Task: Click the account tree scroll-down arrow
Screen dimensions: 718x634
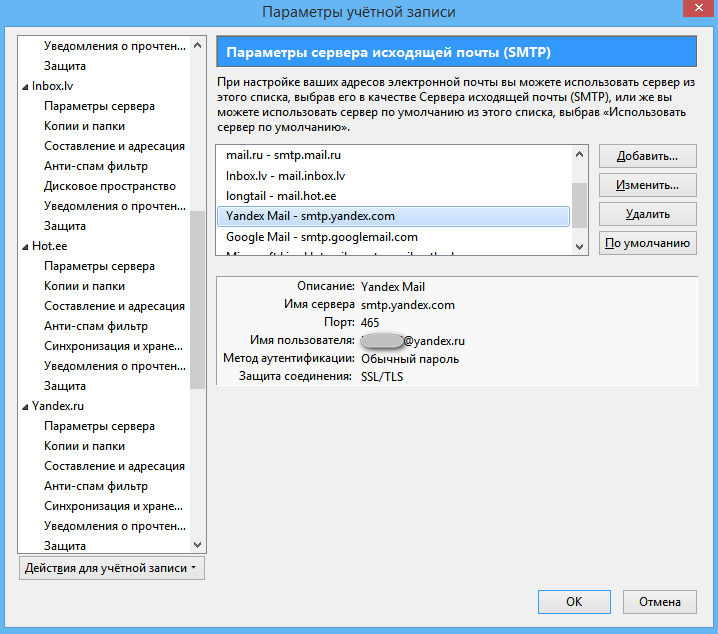Action: pos(197,545)
